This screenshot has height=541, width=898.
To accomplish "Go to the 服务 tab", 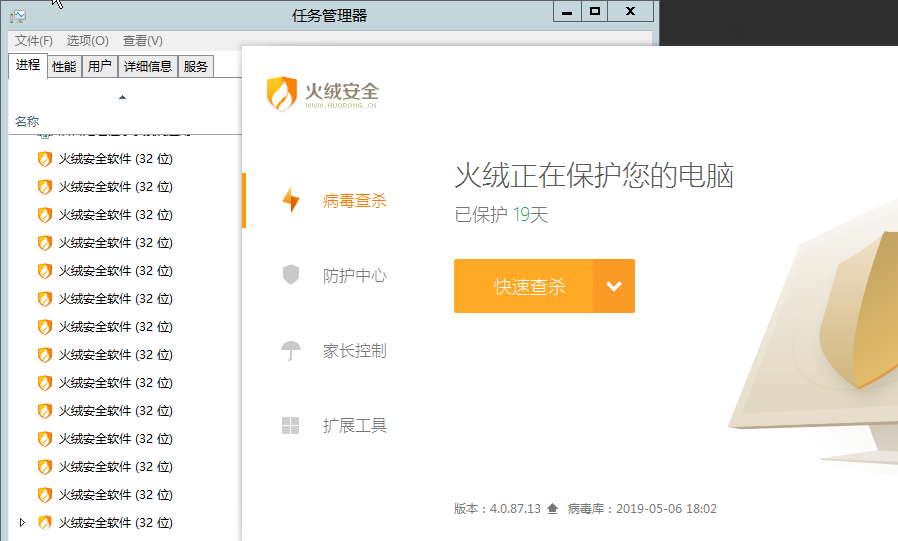I will click(196, 67).
